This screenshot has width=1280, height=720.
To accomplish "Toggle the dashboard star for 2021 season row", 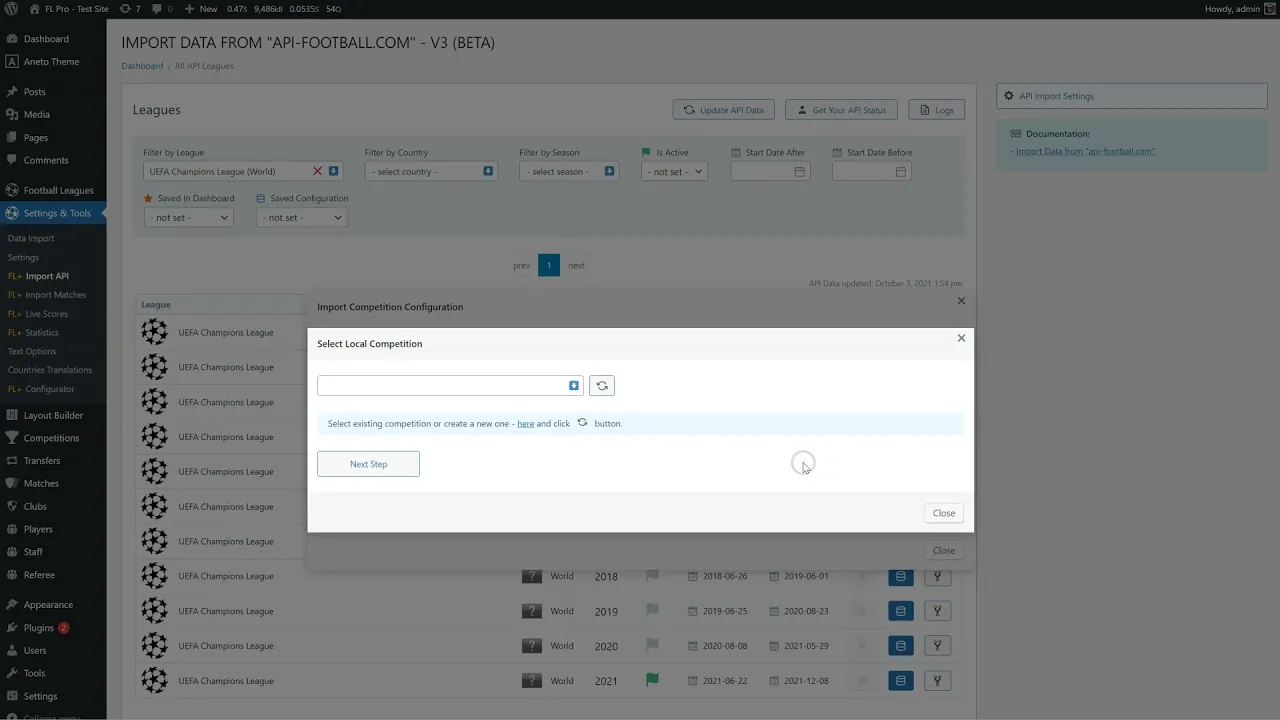I will pos(861,681).
